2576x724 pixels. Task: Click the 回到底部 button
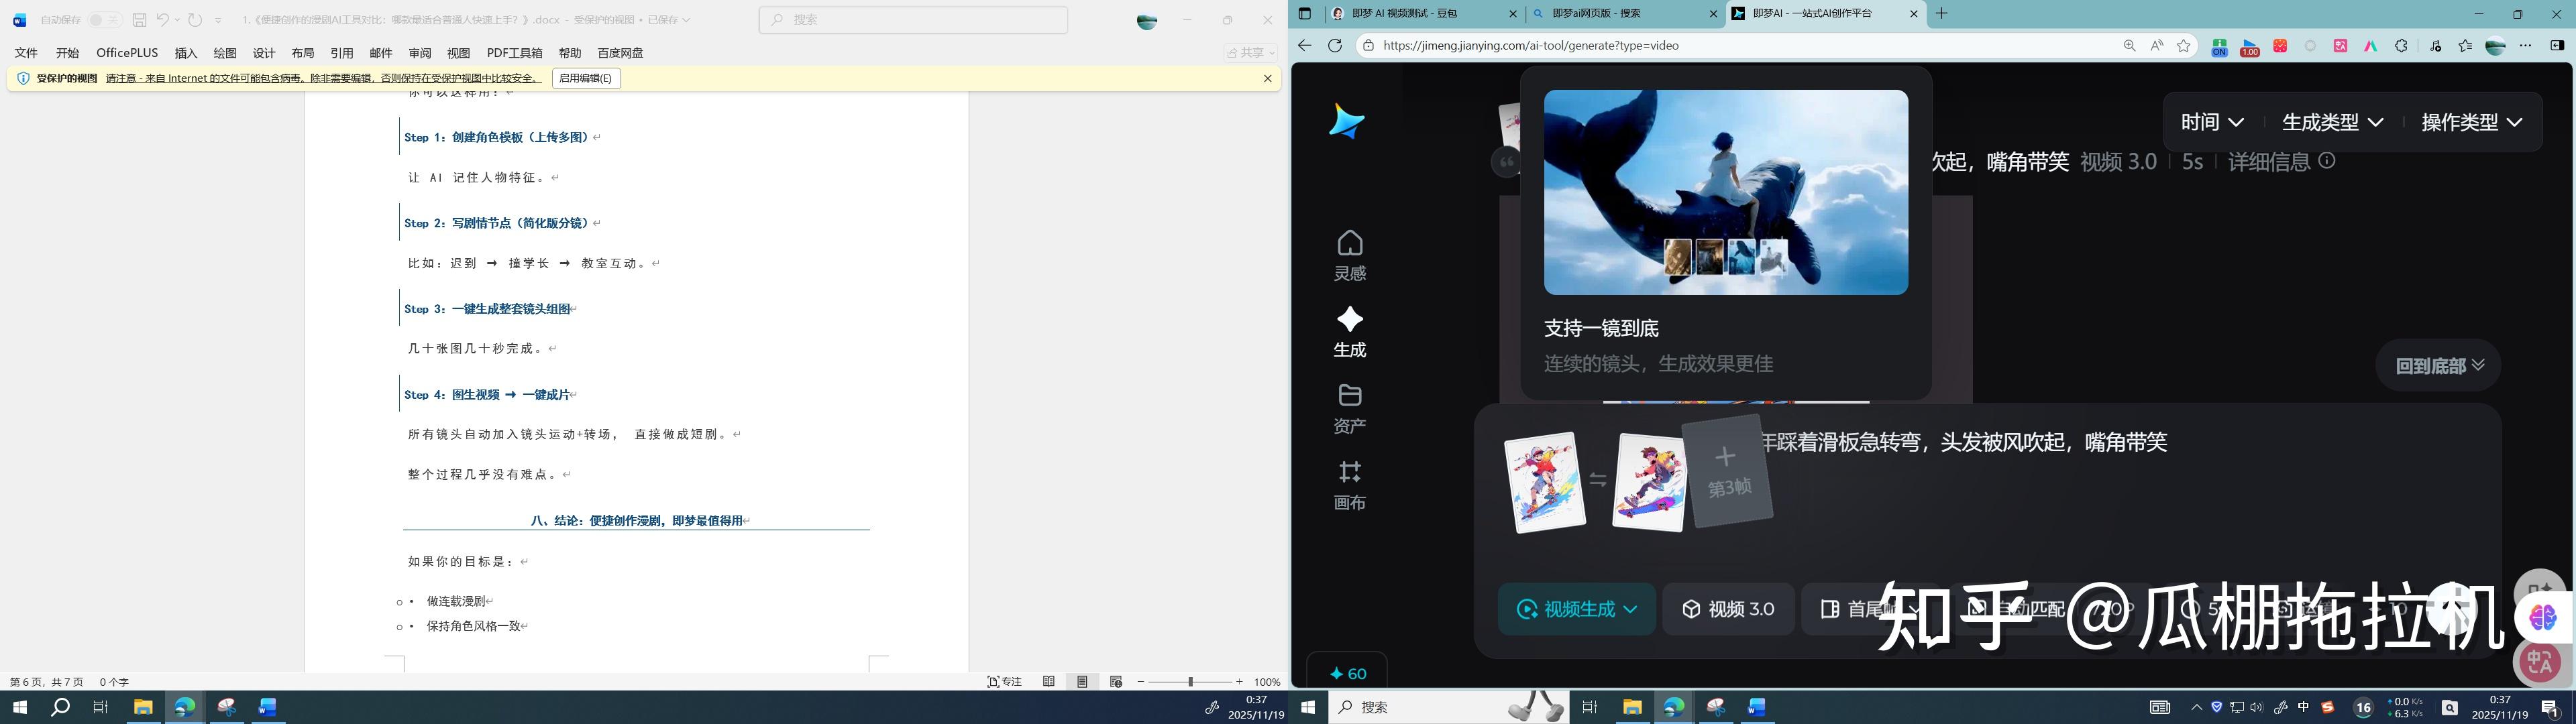click(2438, 366)
